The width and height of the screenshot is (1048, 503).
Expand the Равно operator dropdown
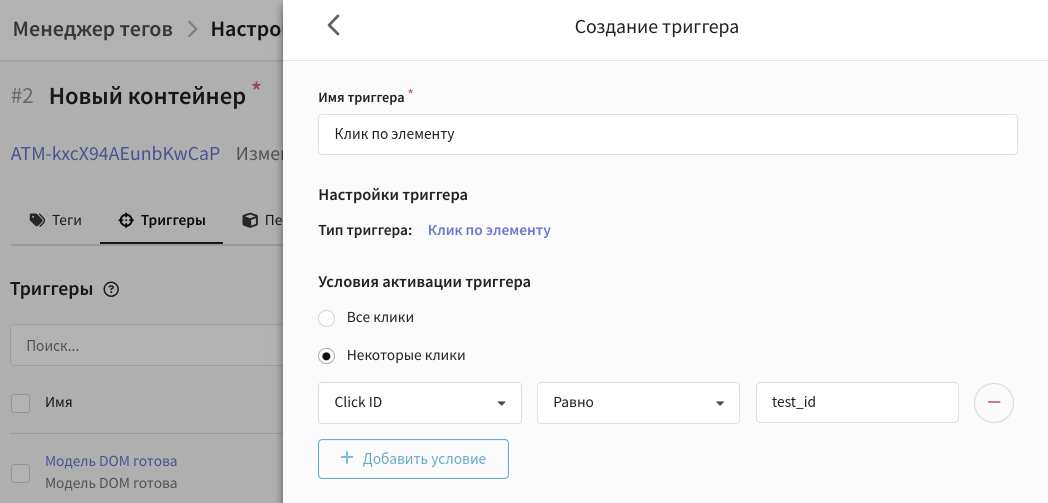pyautogui.click(x=638, y=403)
